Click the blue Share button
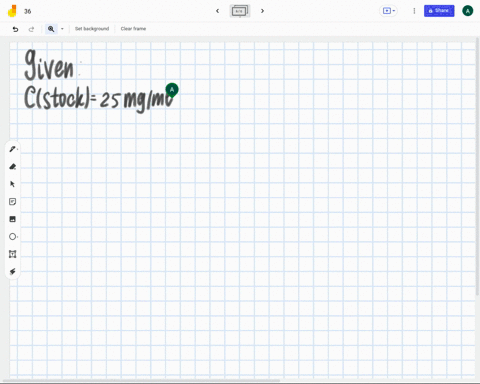Image resolution: width=480 pixels, height=384 pixels. (x=439, y=11)
